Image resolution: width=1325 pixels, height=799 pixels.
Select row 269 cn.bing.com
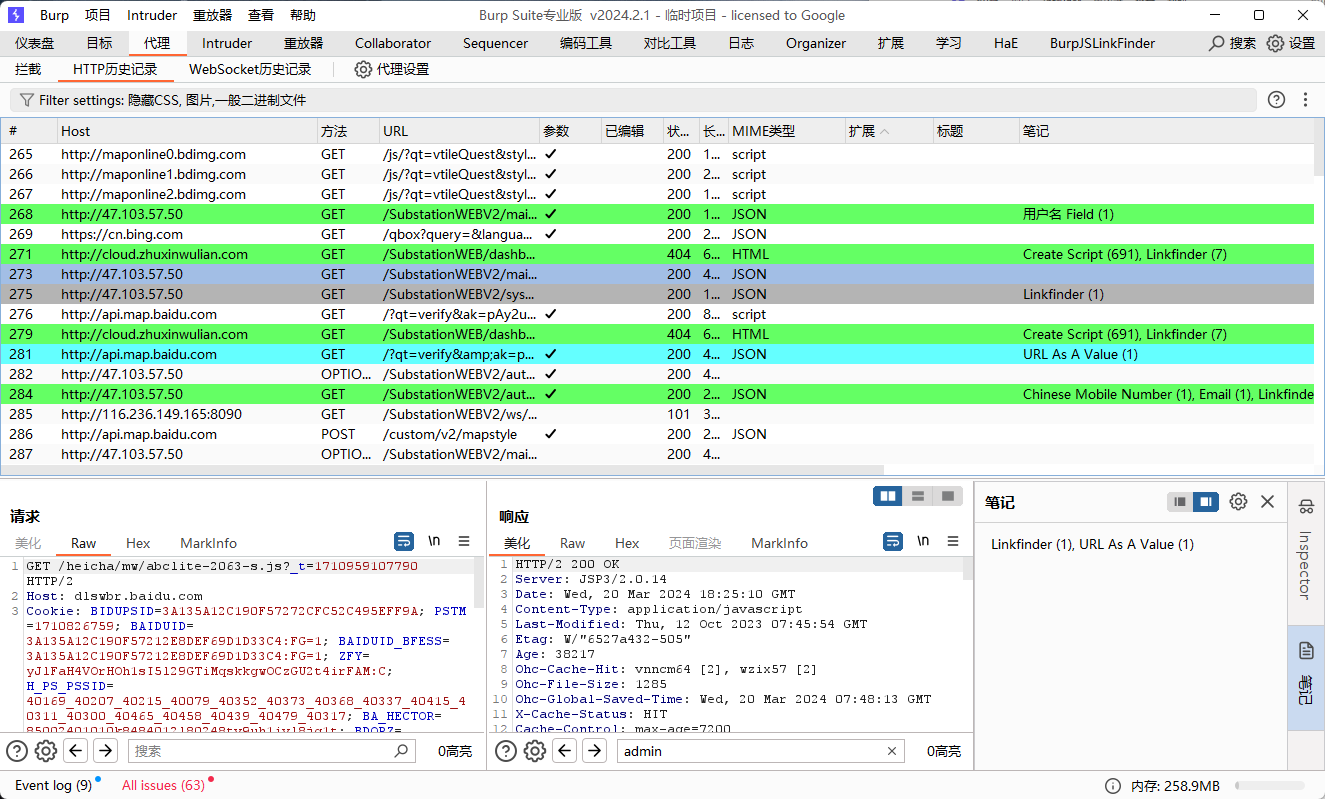(658, 234)
